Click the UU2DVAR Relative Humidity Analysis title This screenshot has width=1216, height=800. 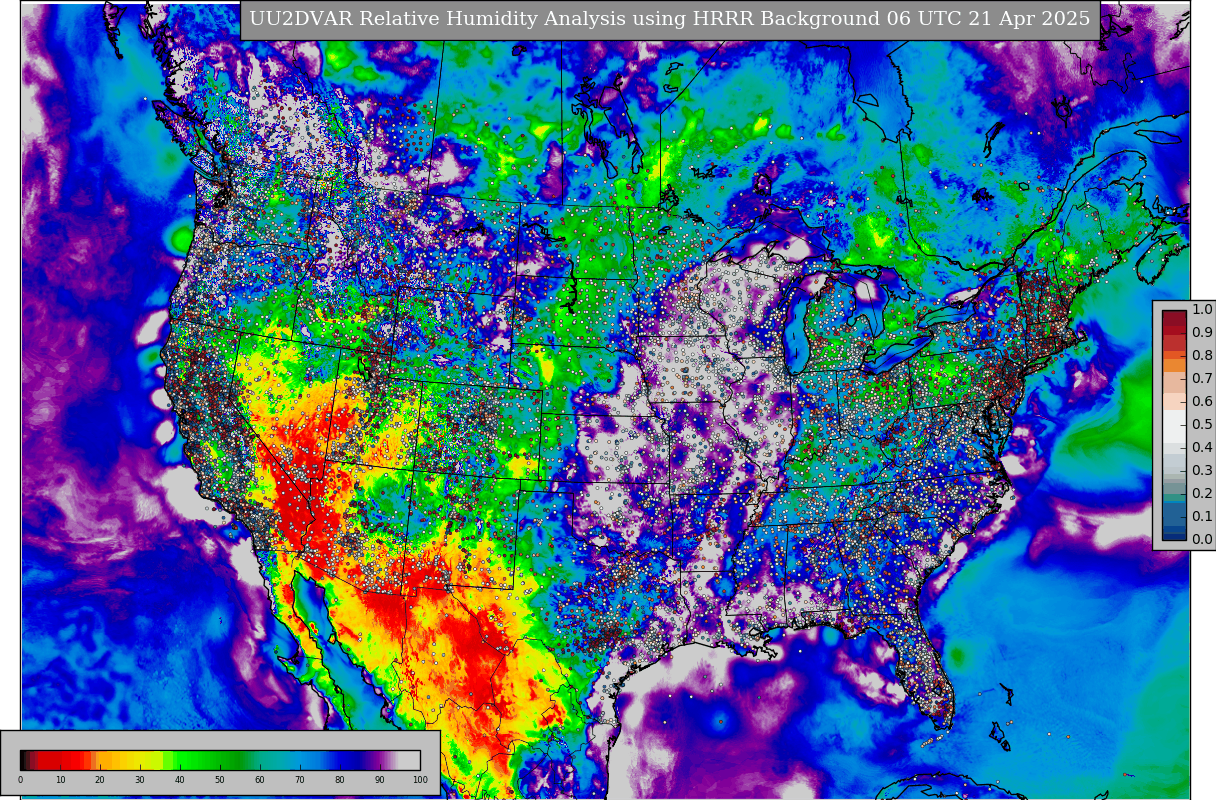point(670,19)
